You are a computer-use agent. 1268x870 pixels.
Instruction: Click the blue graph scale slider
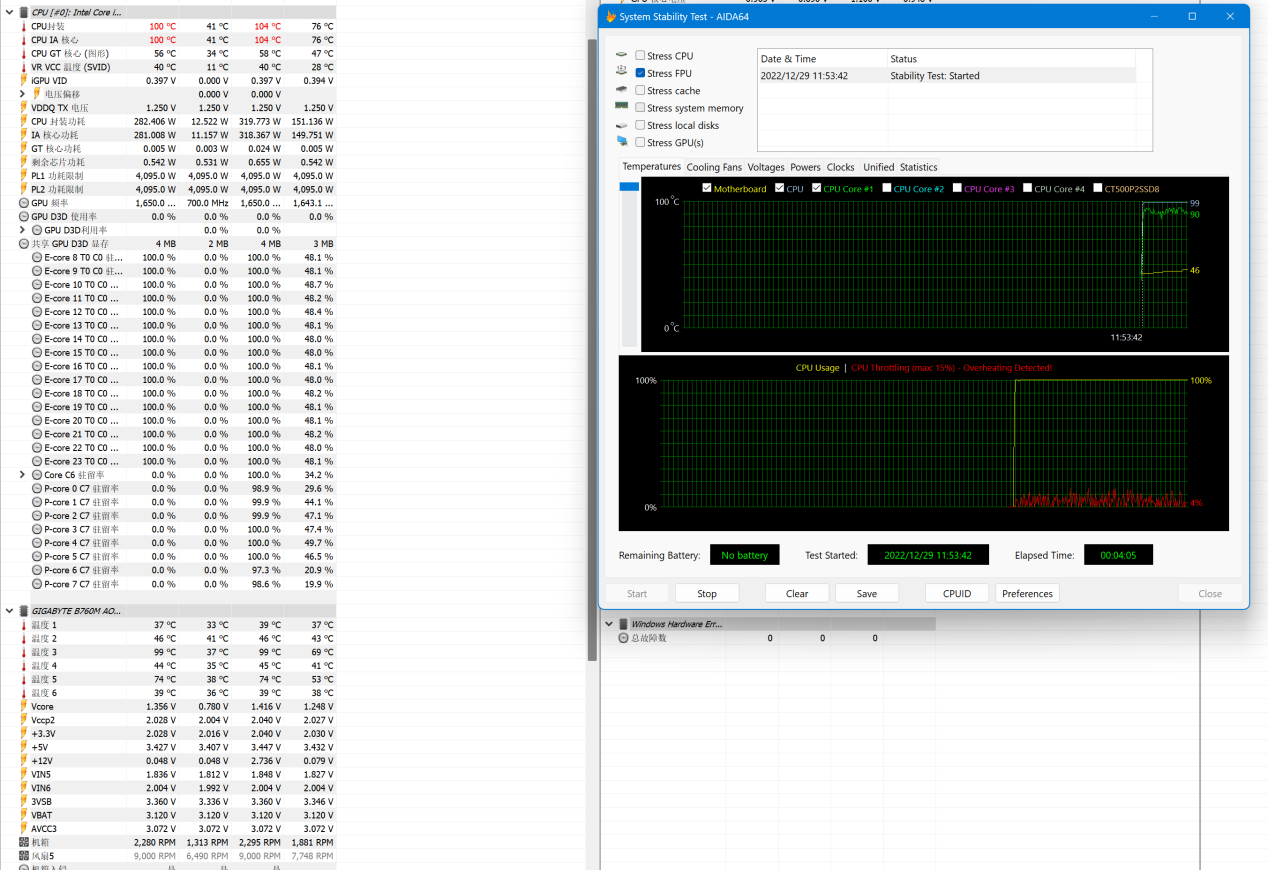click(x=629, y=187)
